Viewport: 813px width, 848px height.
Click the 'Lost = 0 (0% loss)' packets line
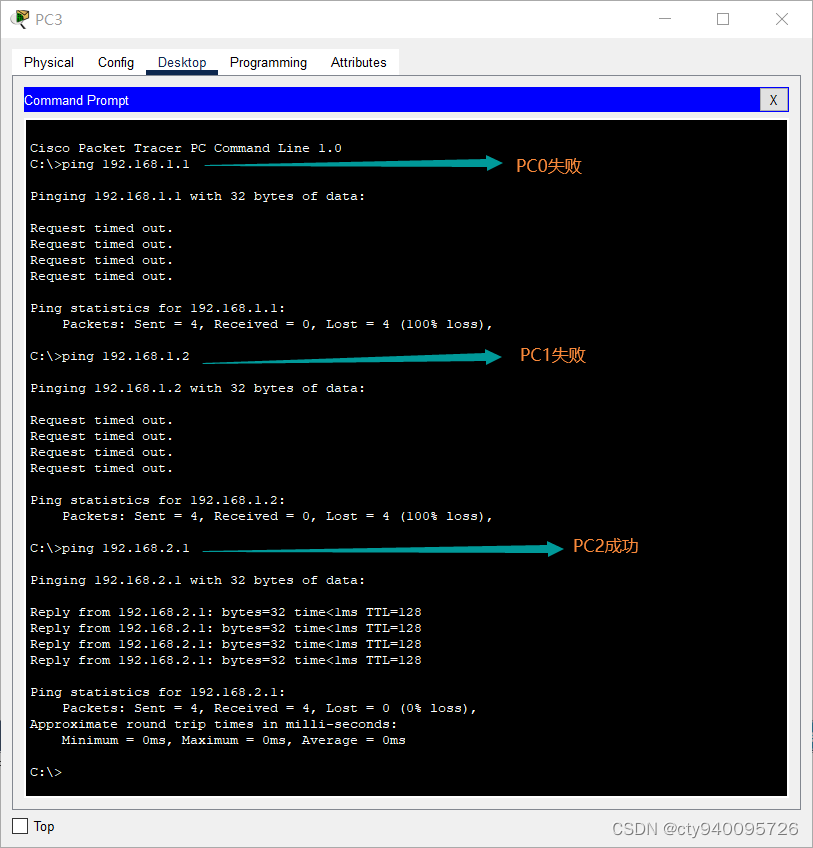coord(269,708)
